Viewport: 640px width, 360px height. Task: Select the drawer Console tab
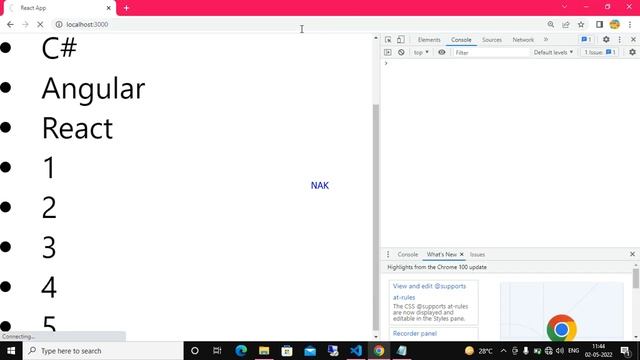click(x=408, y=254)
